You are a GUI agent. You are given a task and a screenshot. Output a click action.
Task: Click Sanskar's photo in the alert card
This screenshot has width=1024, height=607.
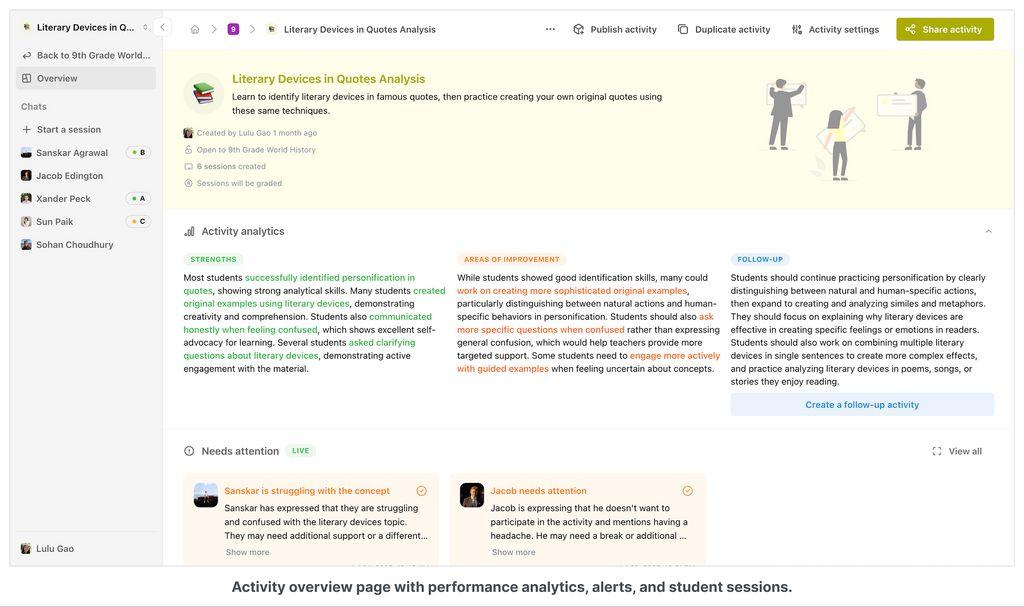tap(206, 495)
